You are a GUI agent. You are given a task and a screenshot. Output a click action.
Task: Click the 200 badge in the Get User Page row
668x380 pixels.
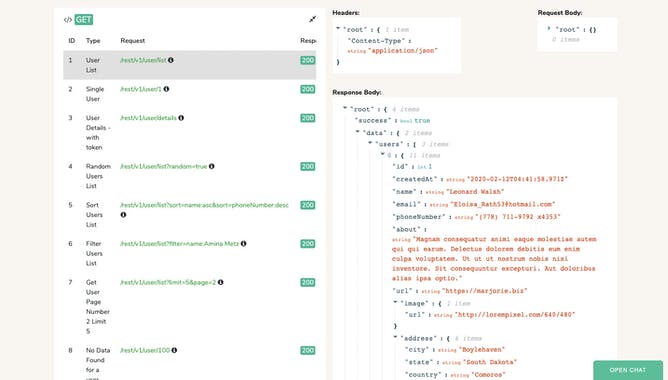[308, 282]
